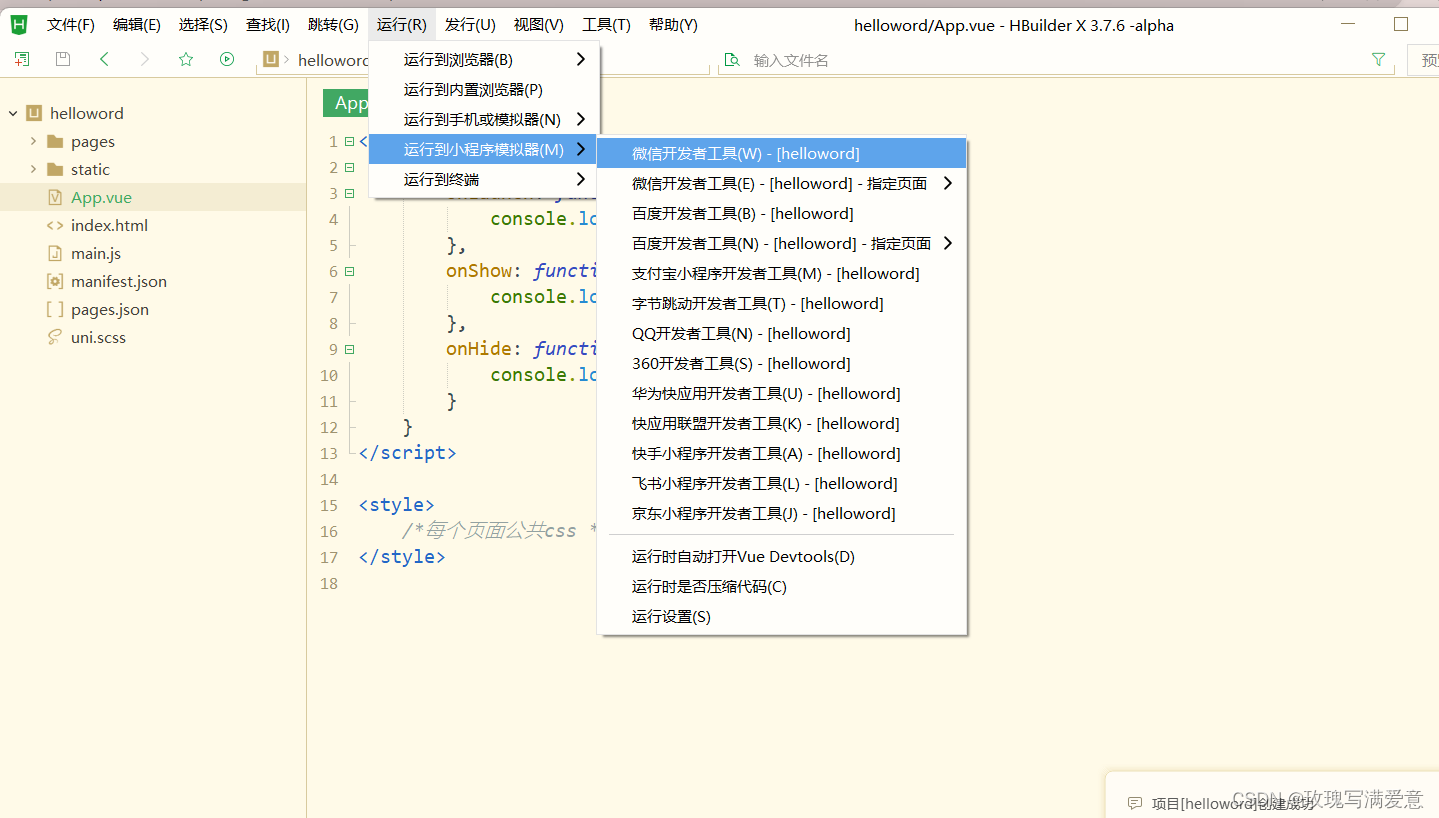This screenshot has height=818, width=1439.
Task: Select 360开发者工具(S)
Action: (781, 364)
